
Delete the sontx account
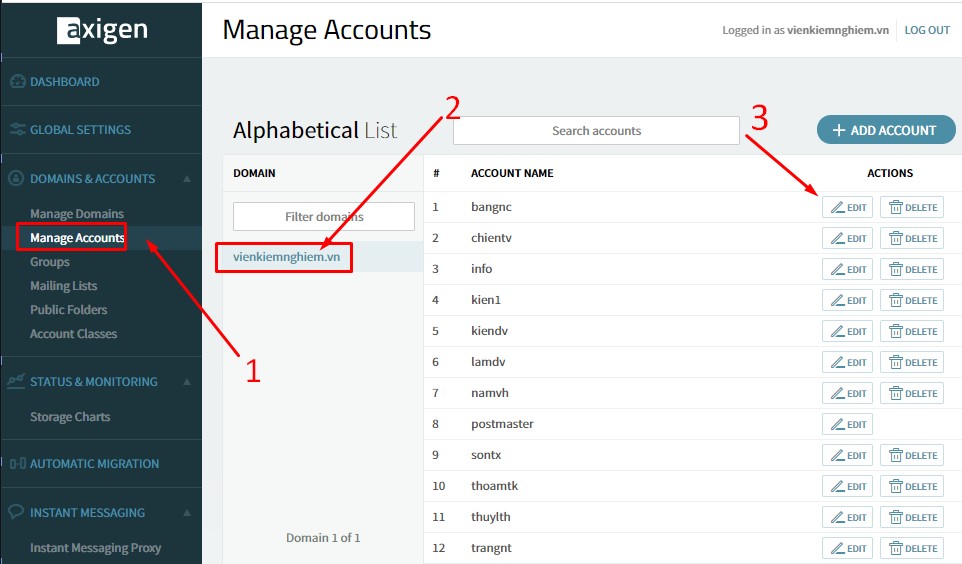click(912, 455)
